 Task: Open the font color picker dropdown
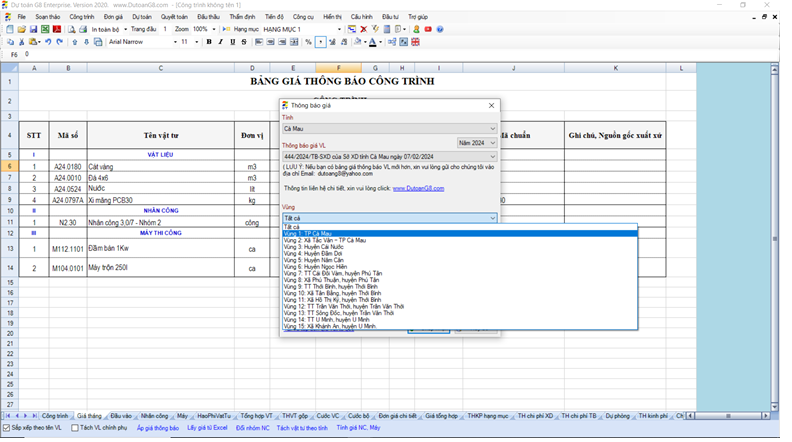tap(380, 42)
